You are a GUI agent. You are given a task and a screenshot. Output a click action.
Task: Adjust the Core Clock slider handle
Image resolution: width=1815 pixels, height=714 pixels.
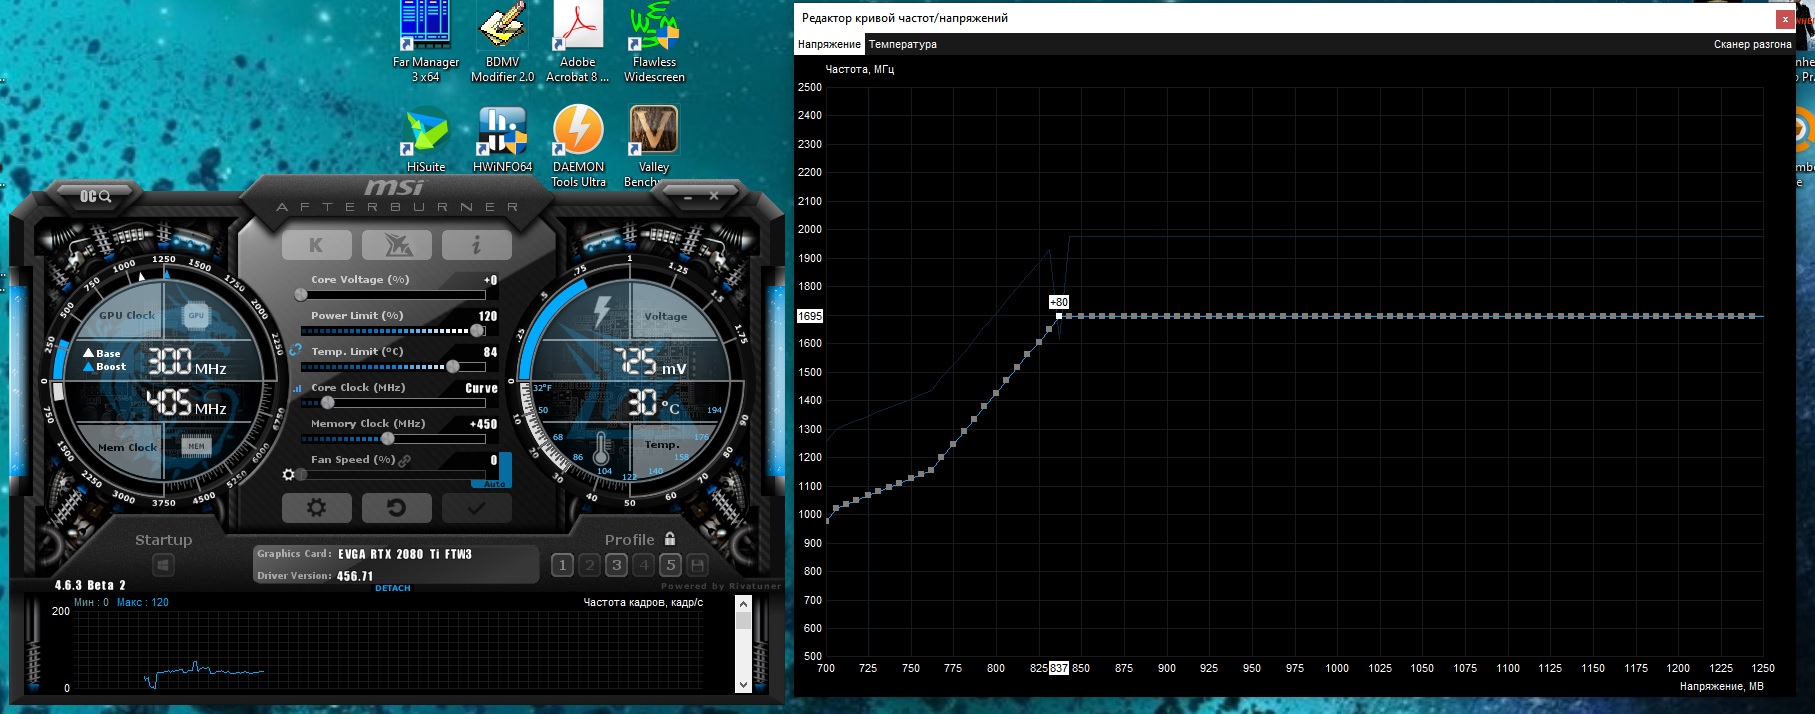pyautogui.click(x=327, y=403)
